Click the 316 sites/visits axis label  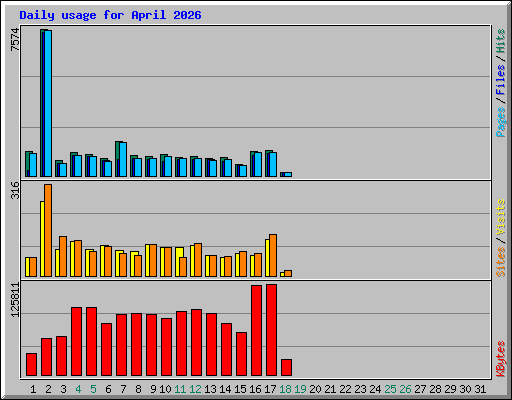15,190
